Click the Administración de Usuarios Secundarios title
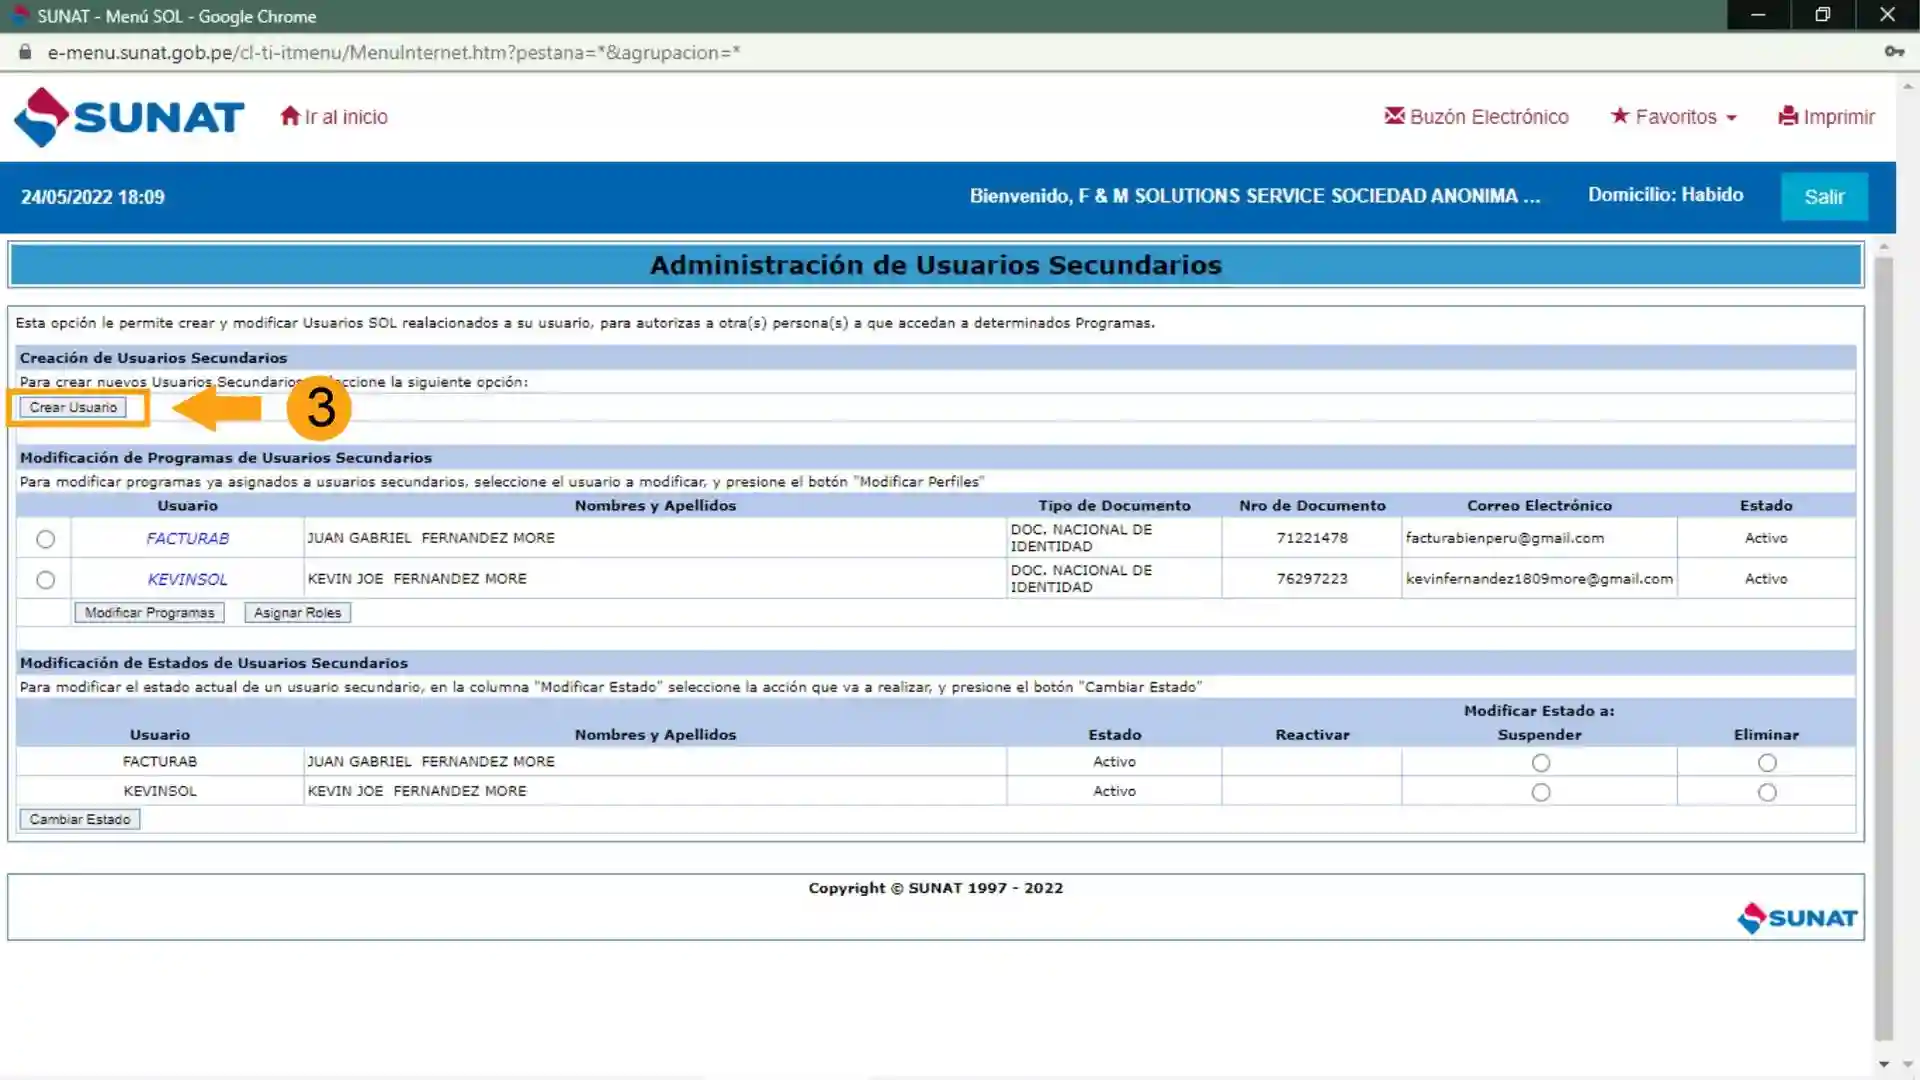The height and width of the screenshot is (1080, 1920). (x=936, y=265)
